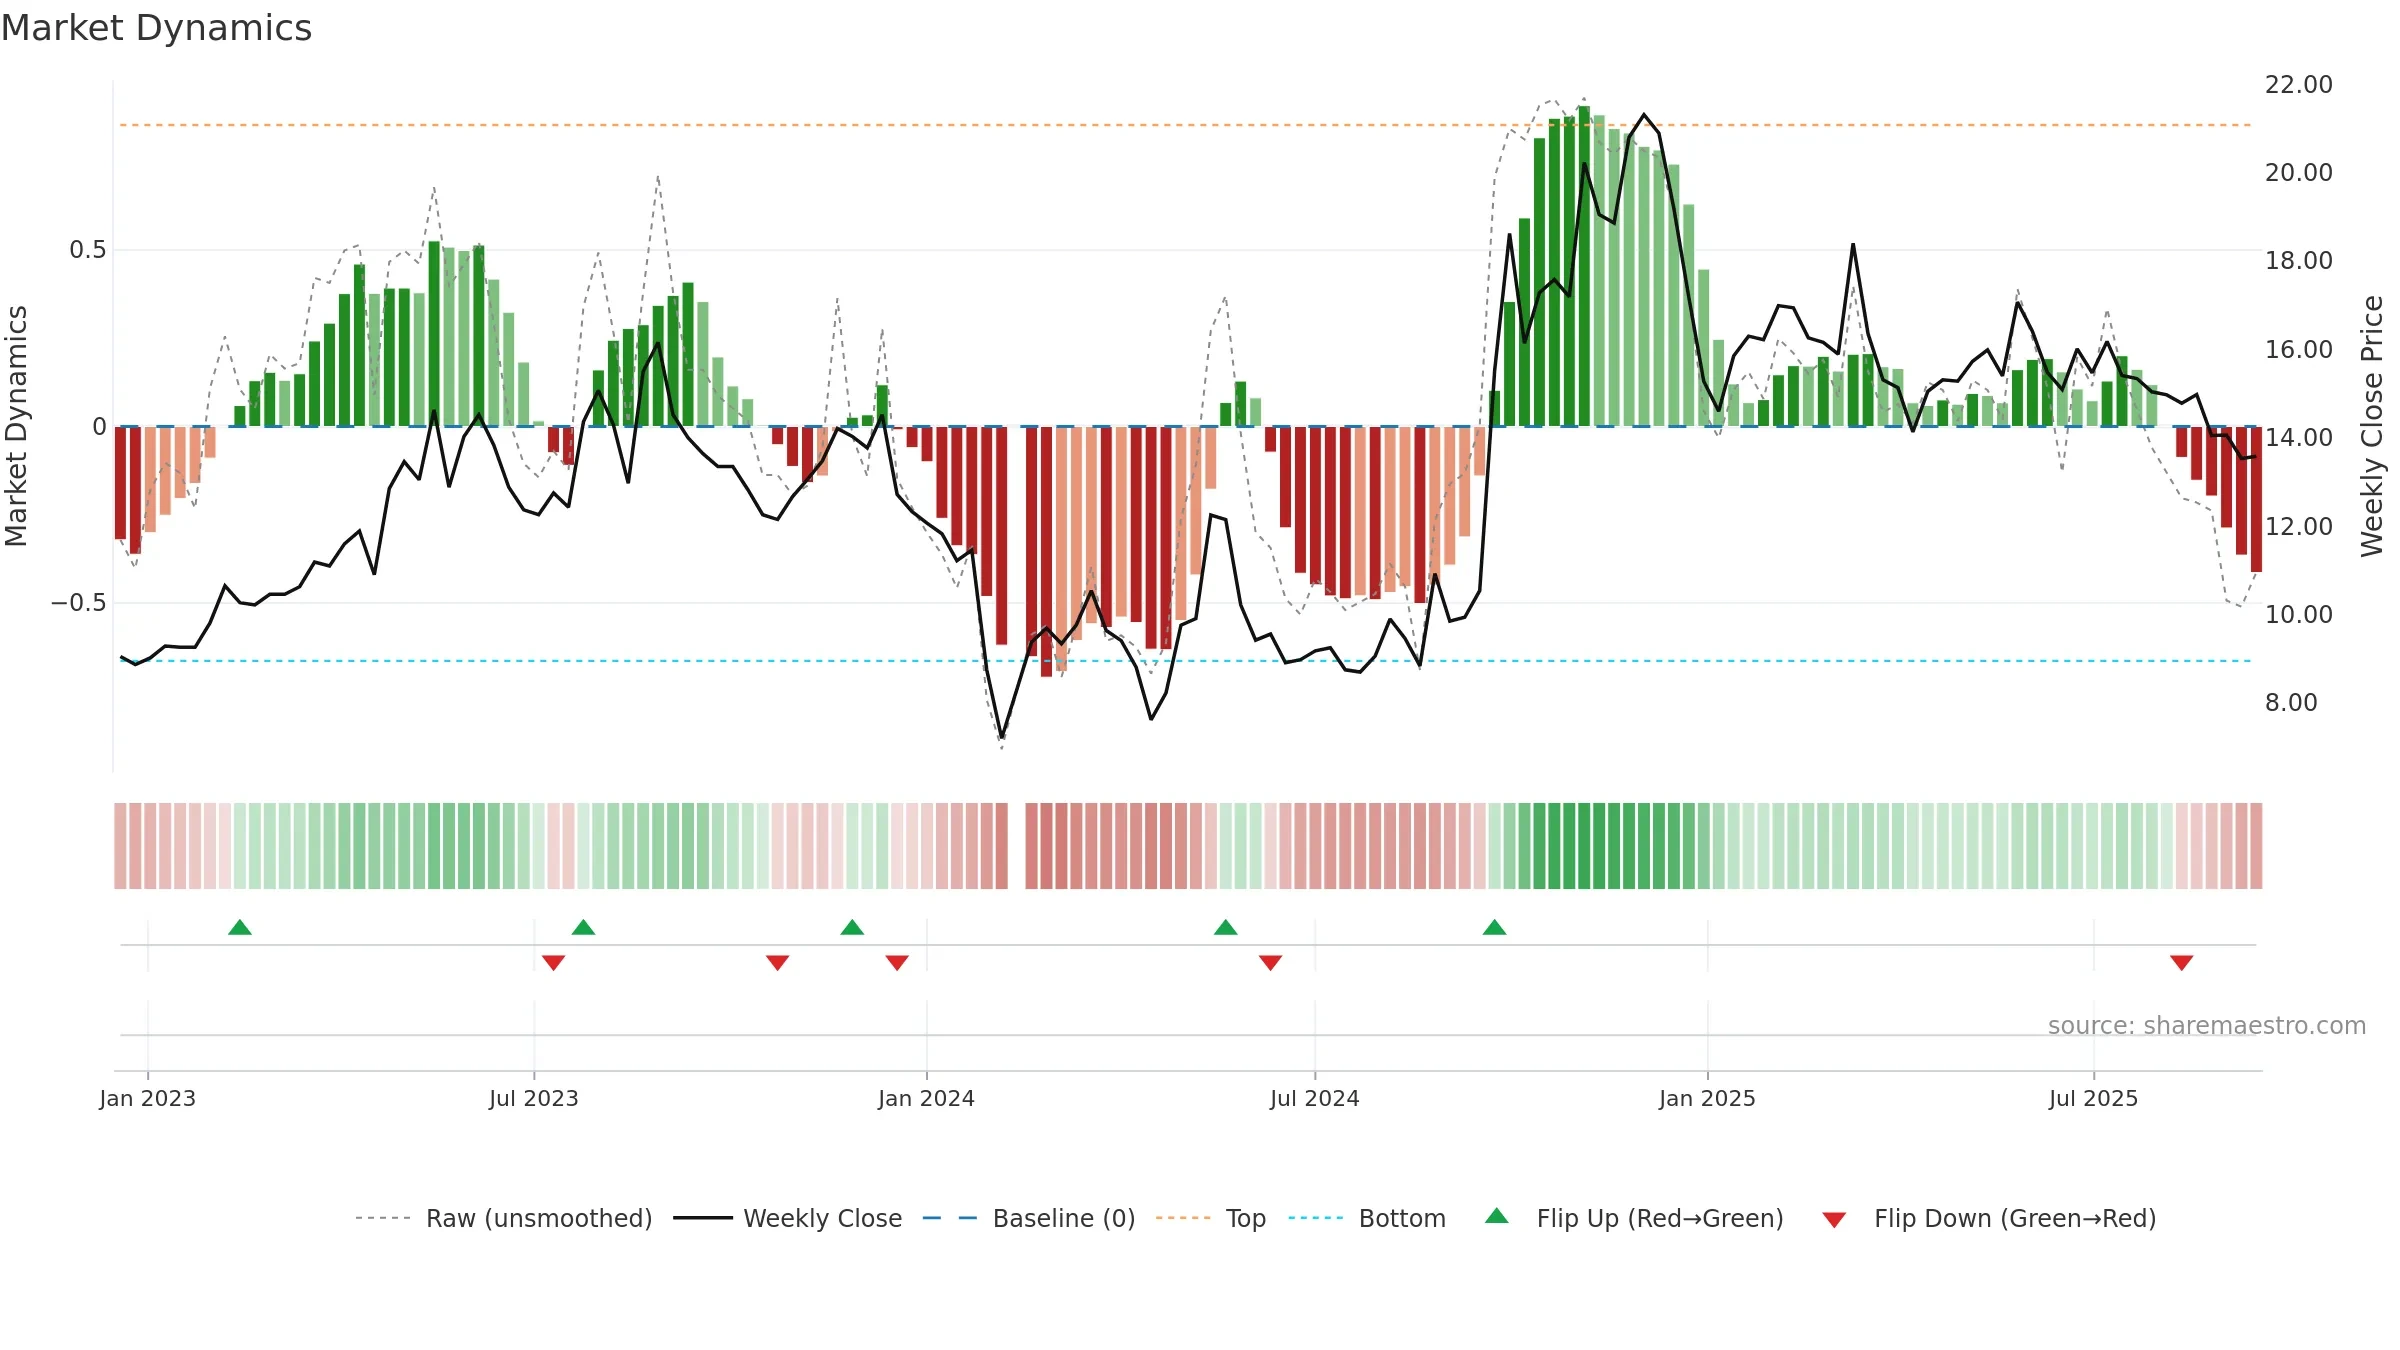Click the green flip-up triangle just after Jul 2023

[584, 927]
